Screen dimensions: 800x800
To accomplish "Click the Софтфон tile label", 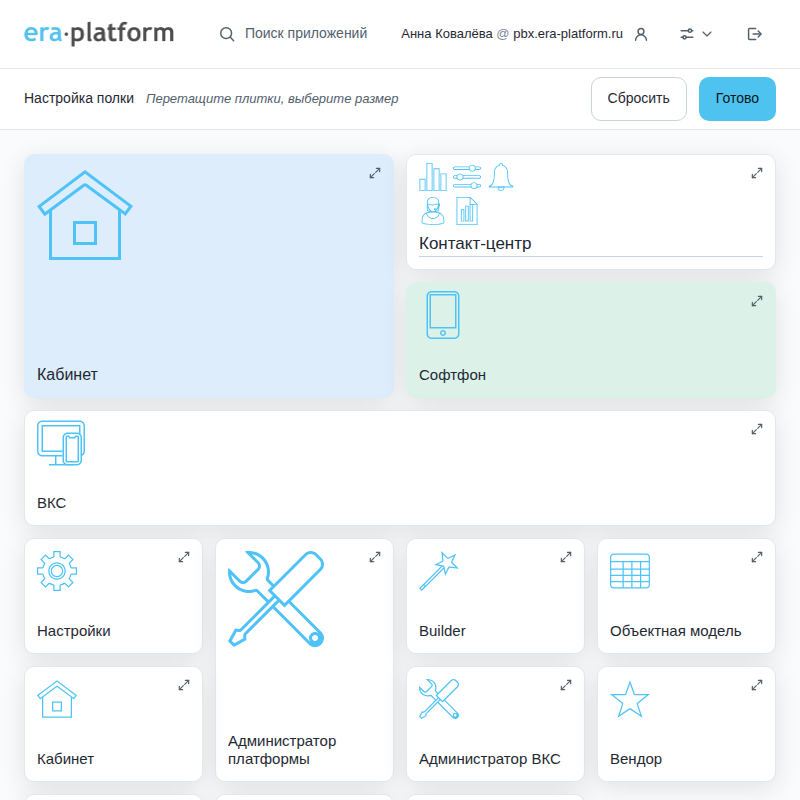I will 452,375.
